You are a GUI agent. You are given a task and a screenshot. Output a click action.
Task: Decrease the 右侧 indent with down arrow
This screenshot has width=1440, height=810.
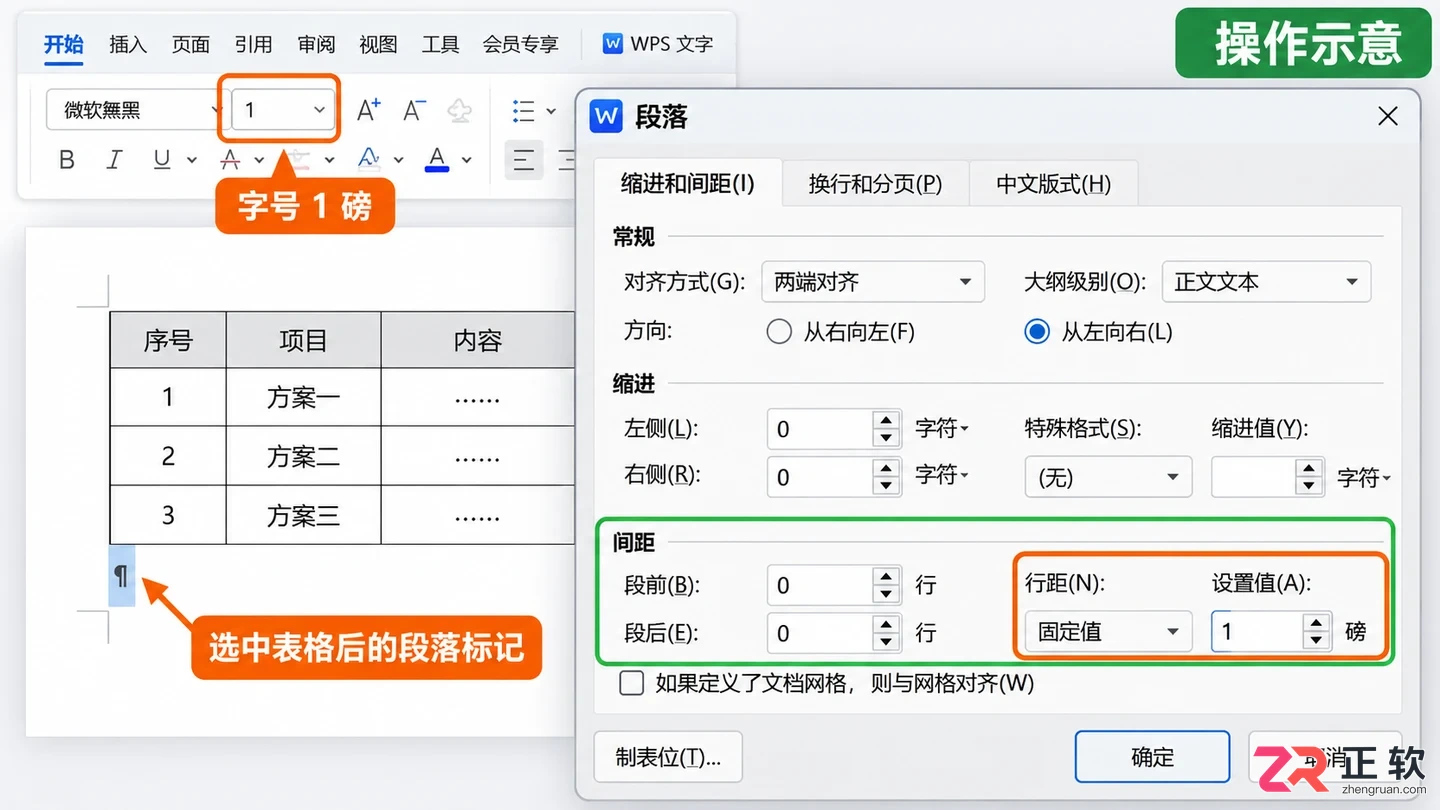click(886, 487)
